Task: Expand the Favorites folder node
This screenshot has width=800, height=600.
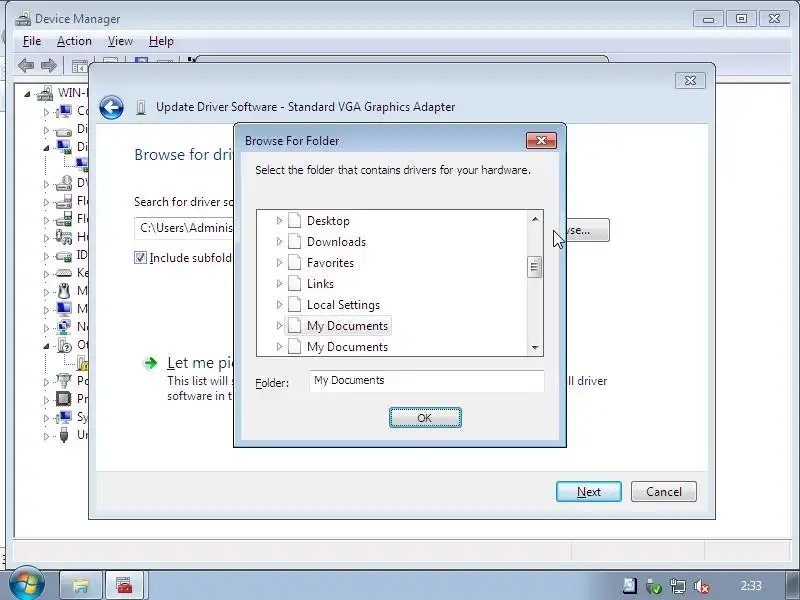Action: 279,262
